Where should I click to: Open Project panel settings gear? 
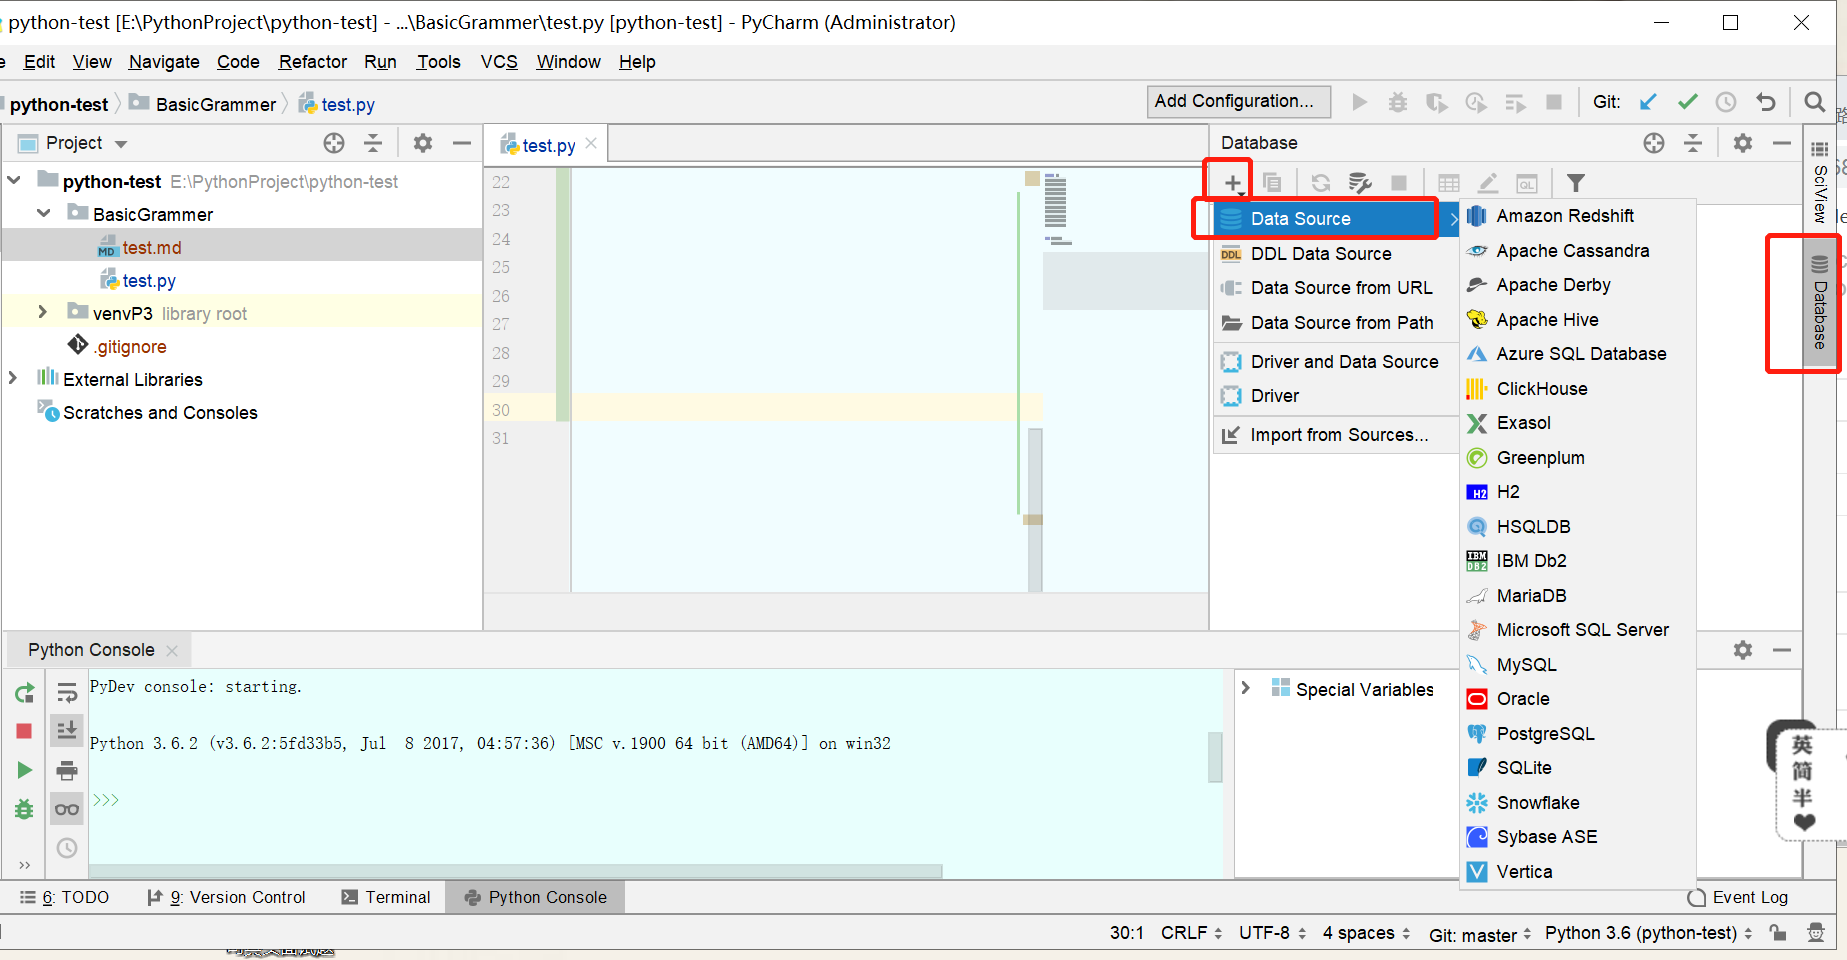tap(423, 143)
